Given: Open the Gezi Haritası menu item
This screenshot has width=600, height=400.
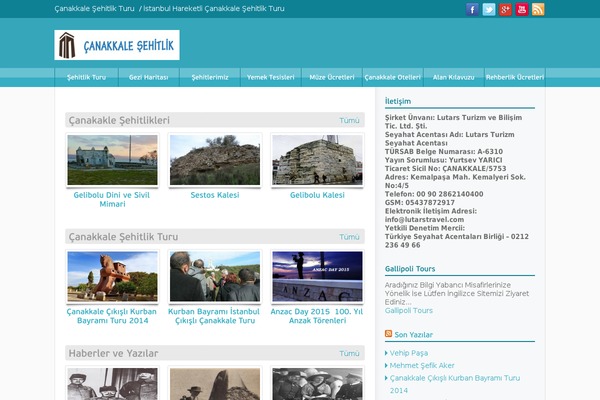Looking at the screenshot, I should click(148, 77).
